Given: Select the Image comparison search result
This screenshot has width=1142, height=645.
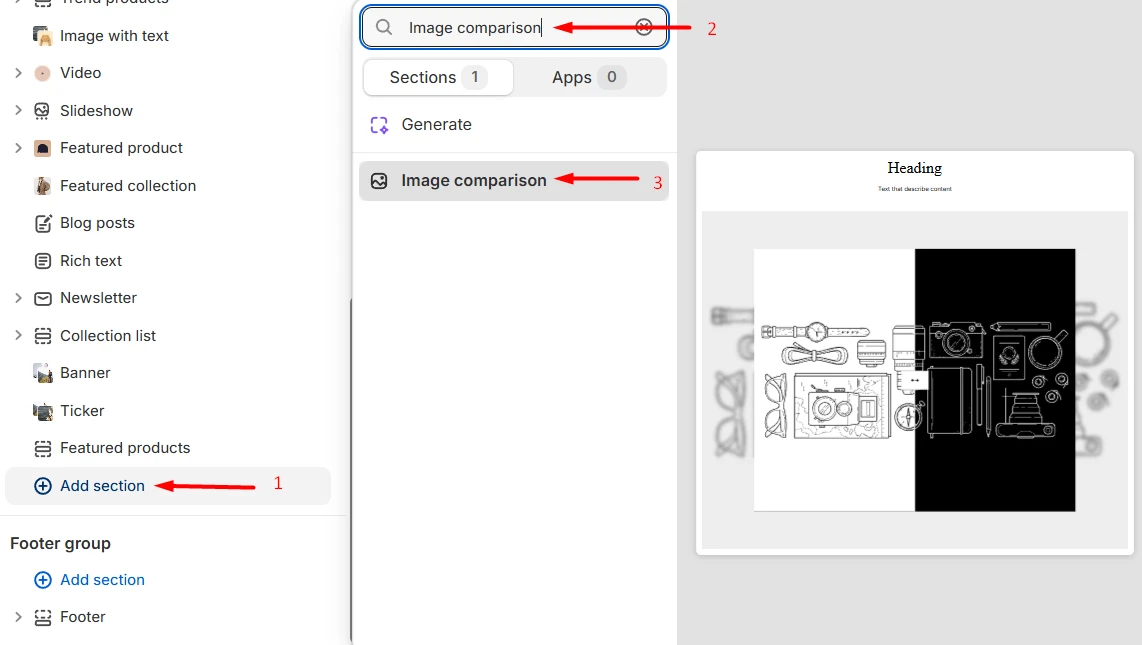Looking at the screenshot, I should click(x=514, y=181).
